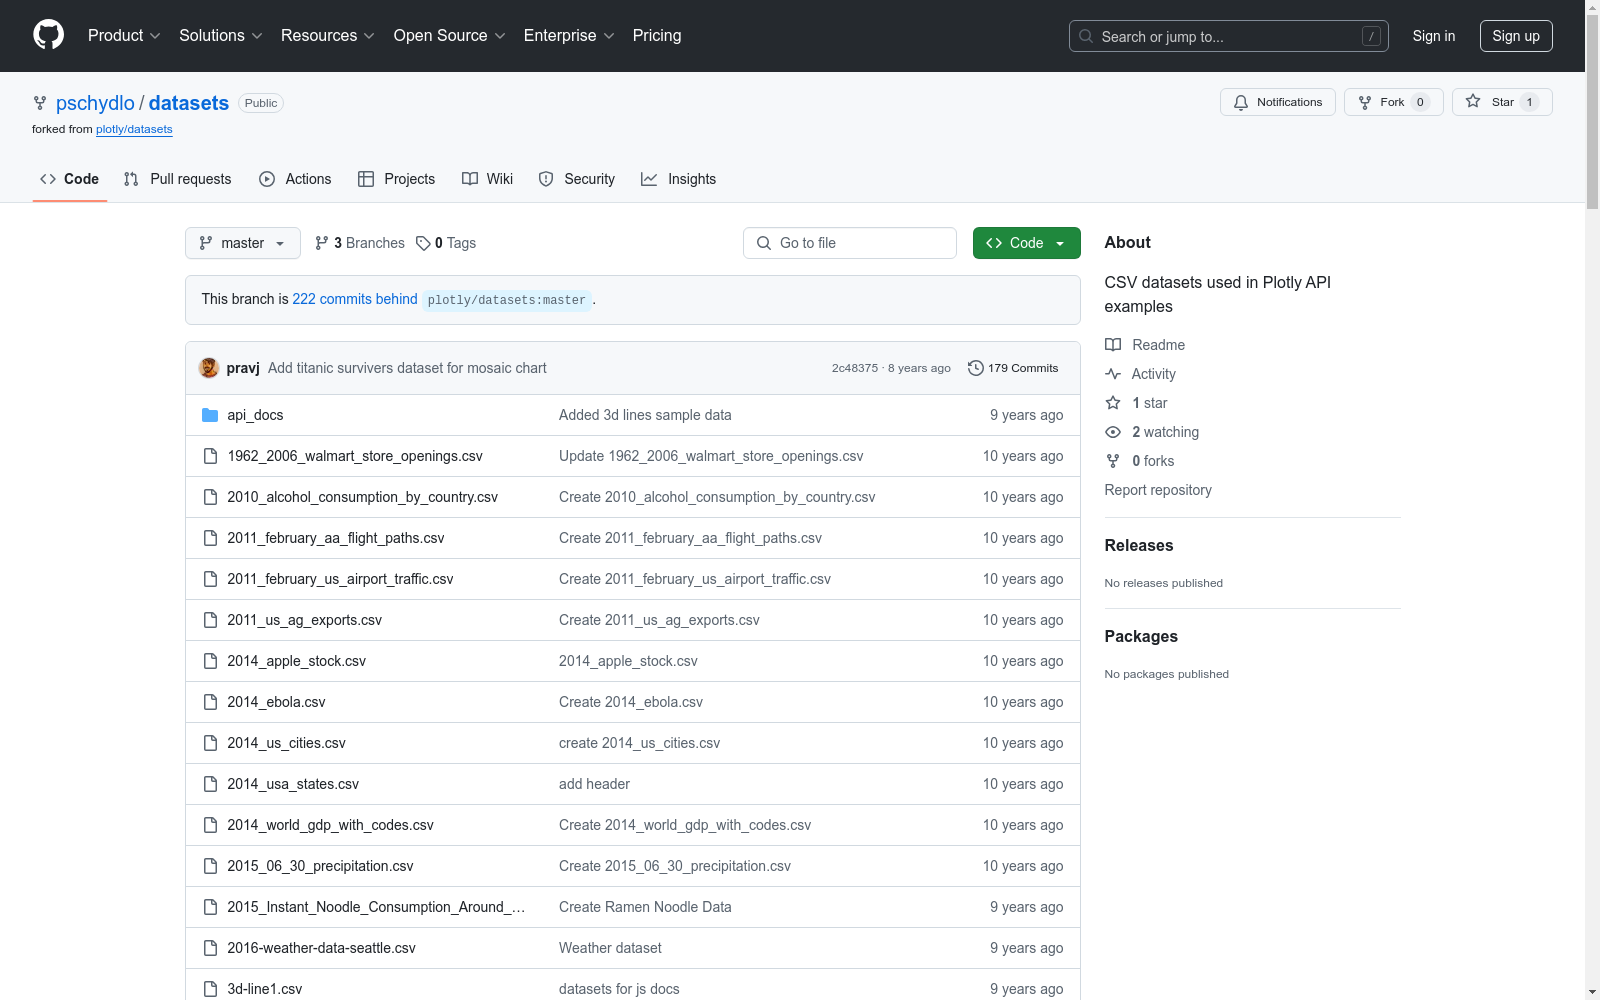The image size is (1600, 1000).
Task: Click the commit history clock icon
Action: point(975,368)
